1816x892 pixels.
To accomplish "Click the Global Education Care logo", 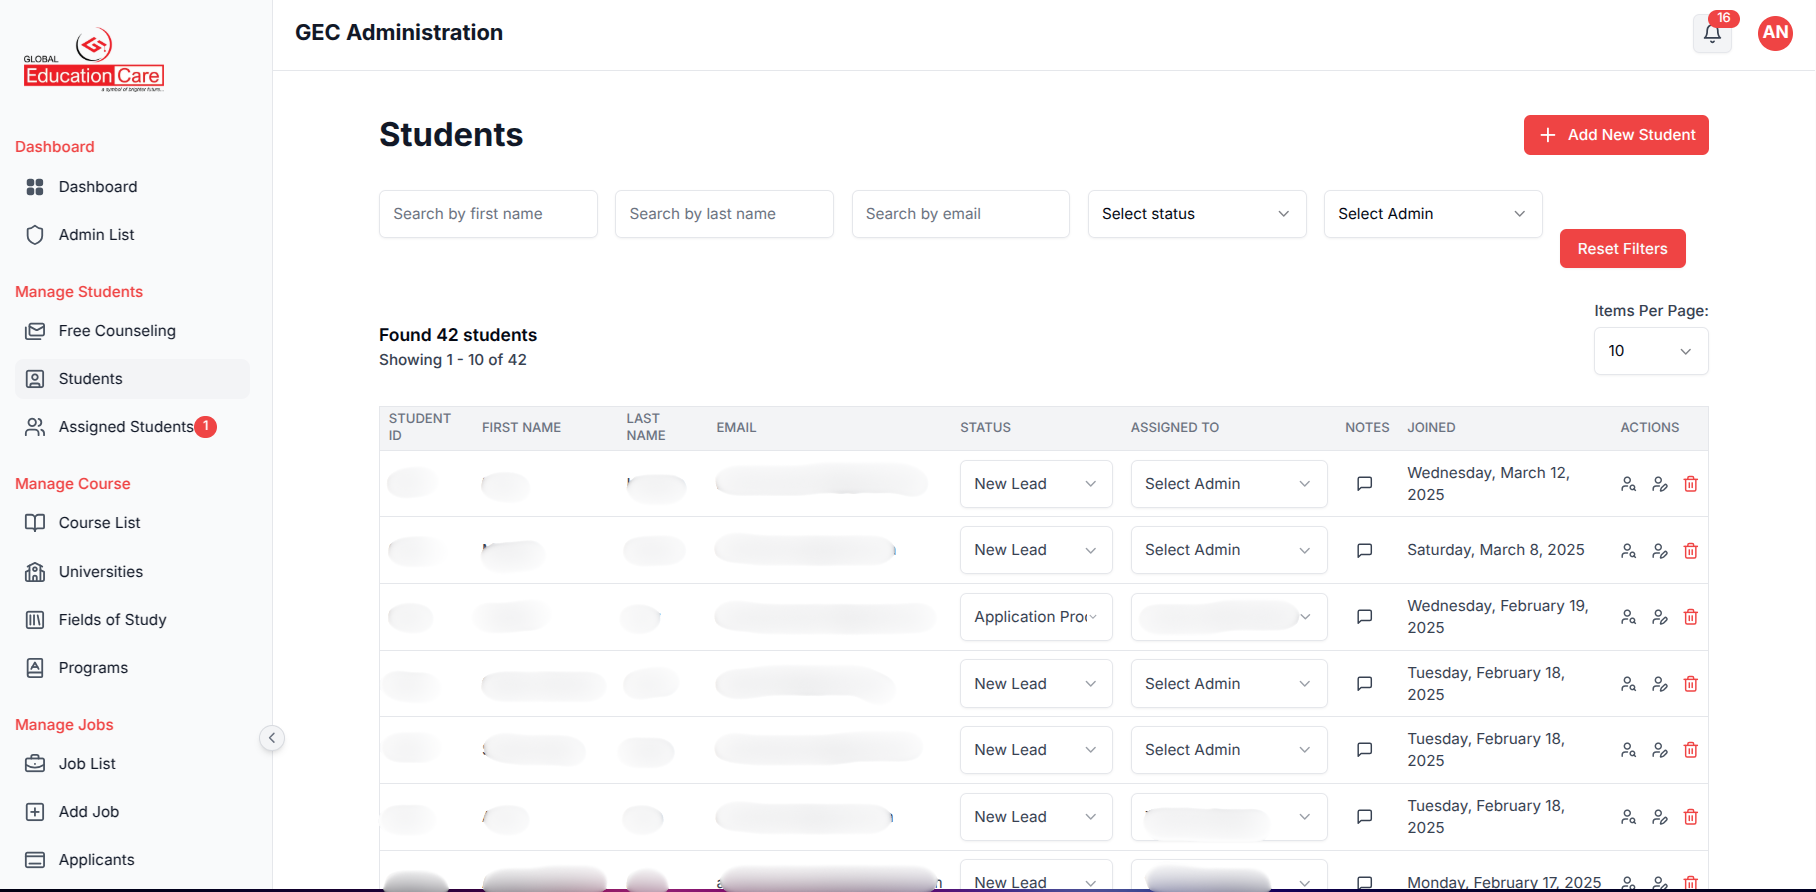I will click(x=94, y=61).
